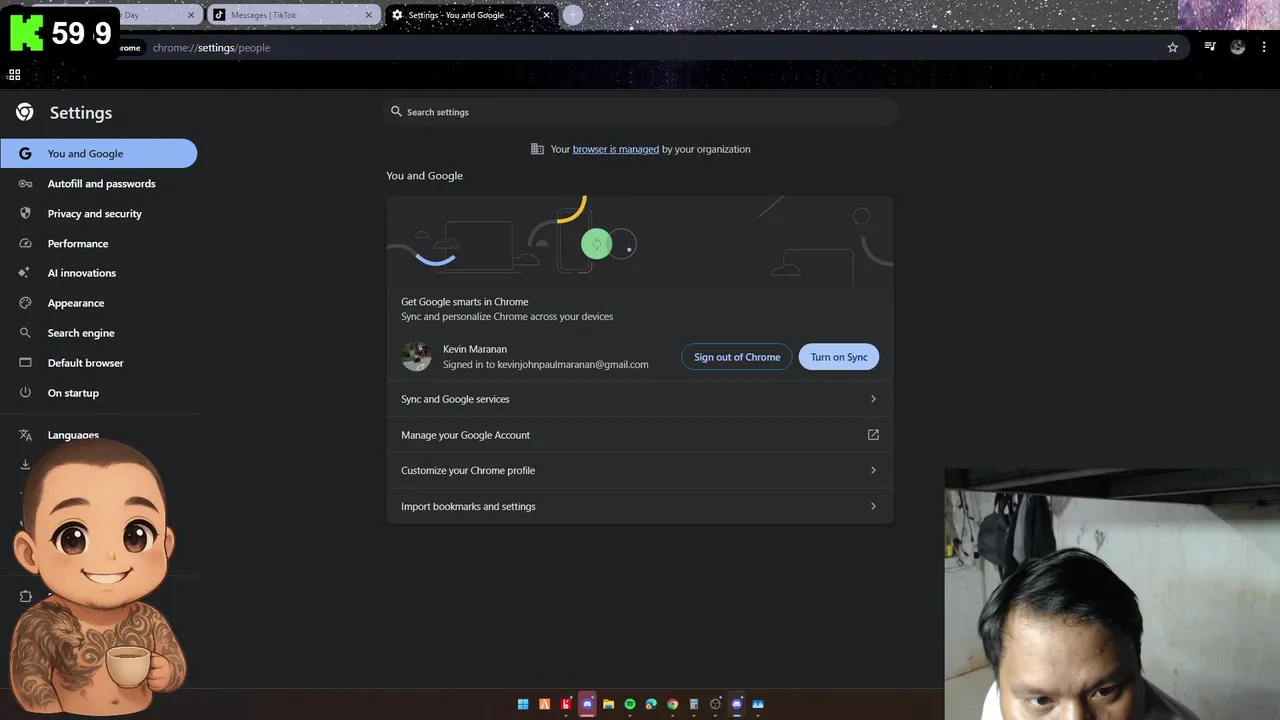Switch to the Messages | TikTok tab
This screenshot has height=720, width=1280.
(292, 15)
